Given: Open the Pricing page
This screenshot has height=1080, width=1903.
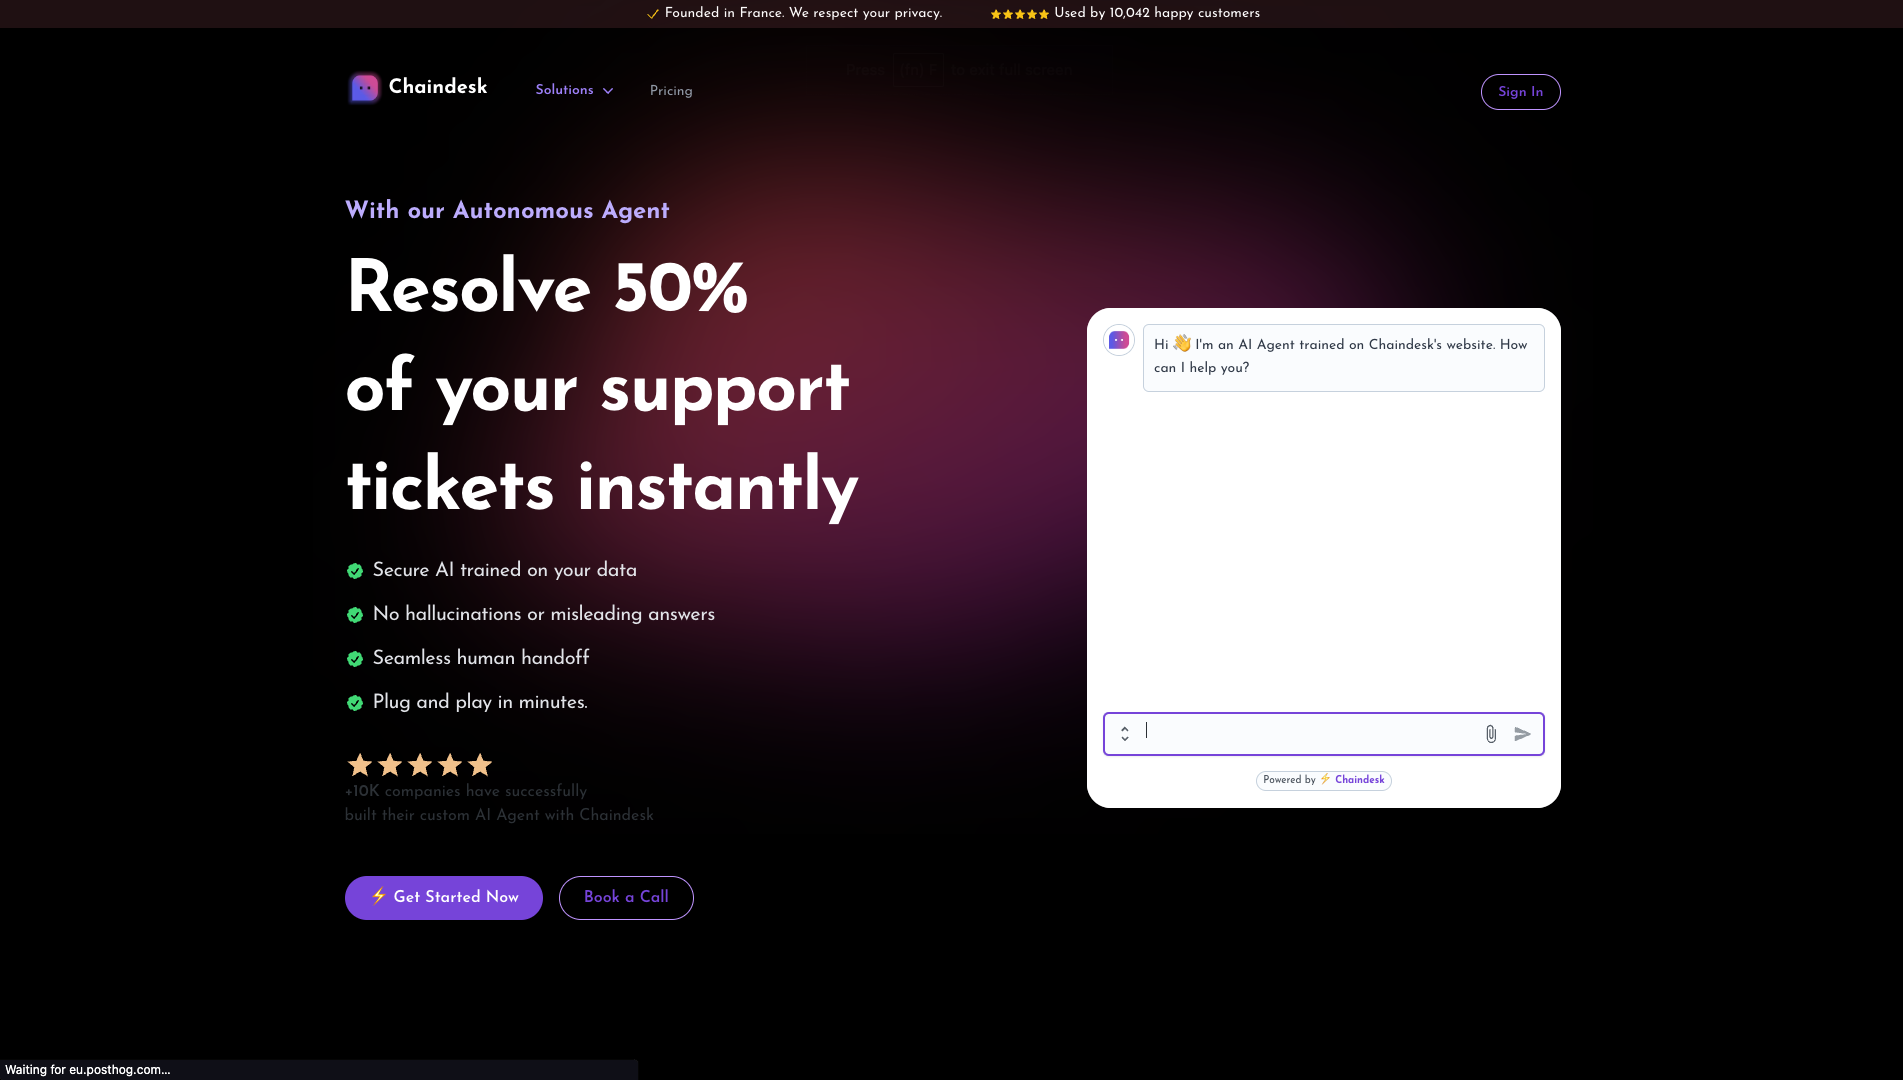Looking at the screenshot, I should click(x=671, y=91).
